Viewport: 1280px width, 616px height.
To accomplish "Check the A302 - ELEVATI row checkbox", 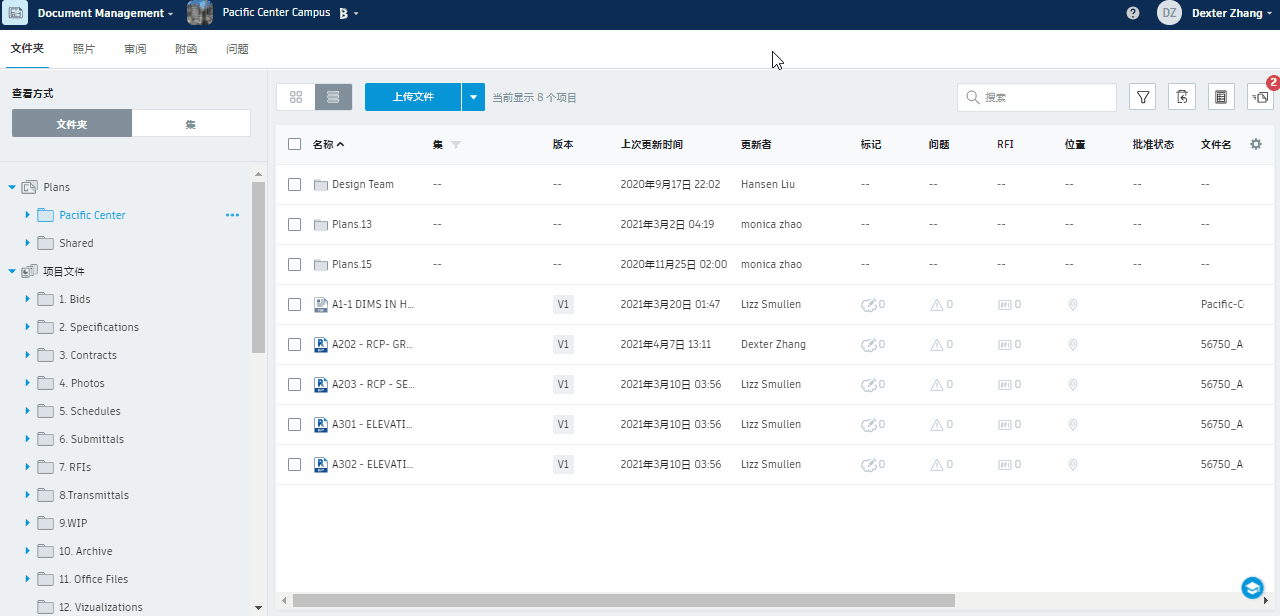I will [294, 464].
